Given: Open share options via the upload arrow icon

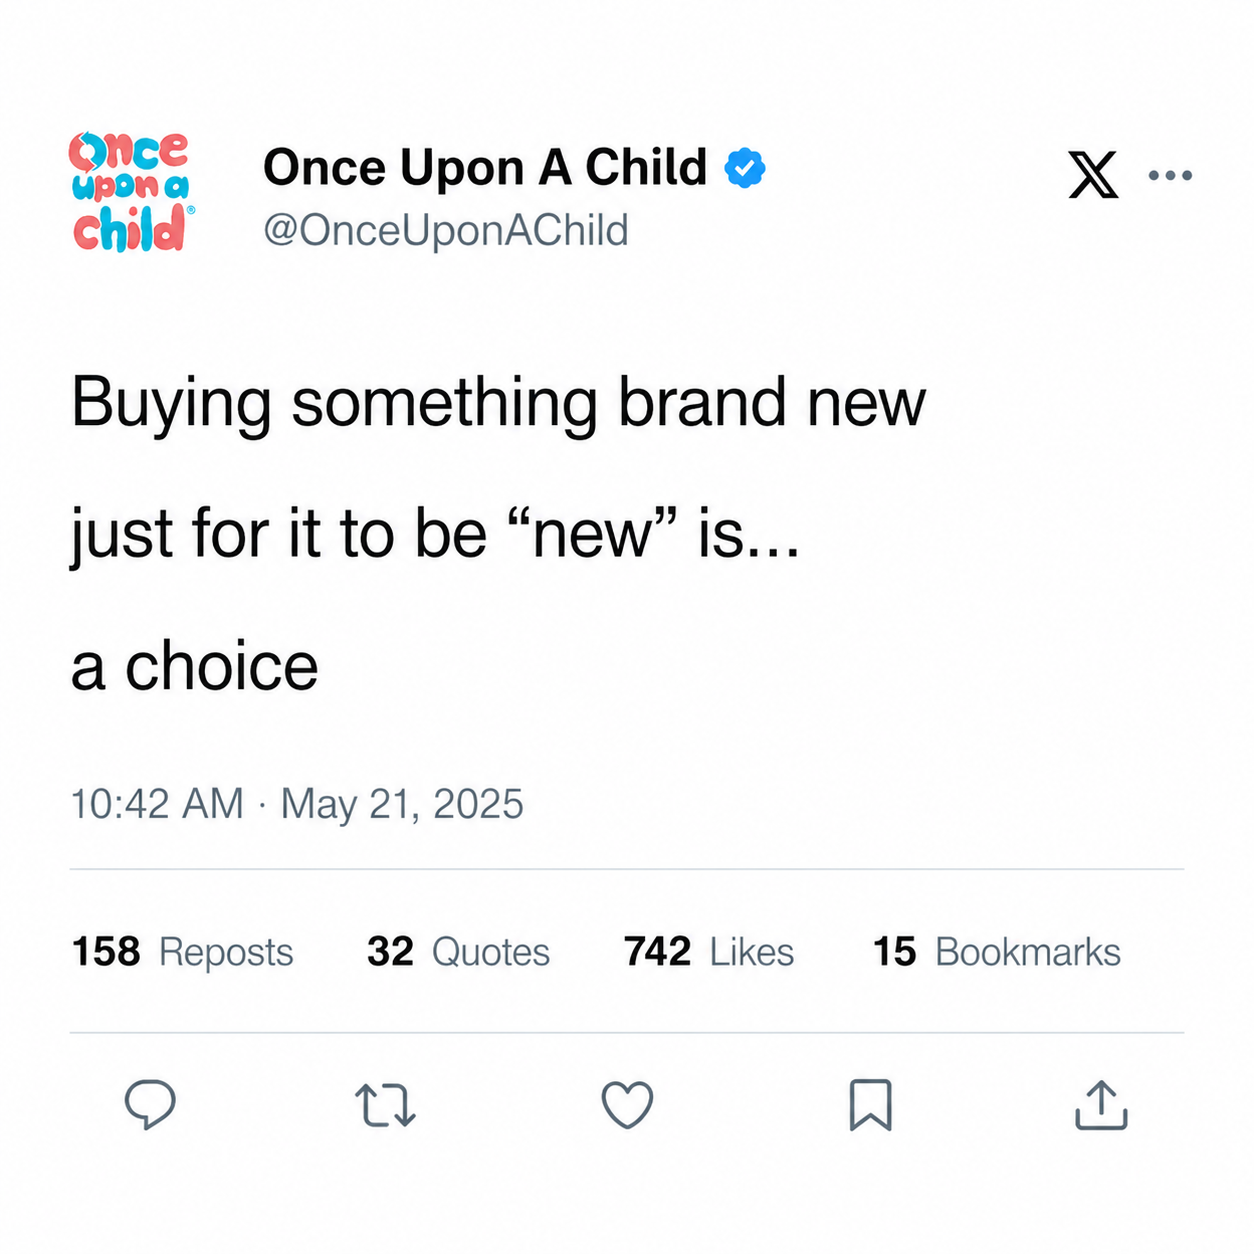Looking at the screenshot, I should [x=1101, y=1105].
